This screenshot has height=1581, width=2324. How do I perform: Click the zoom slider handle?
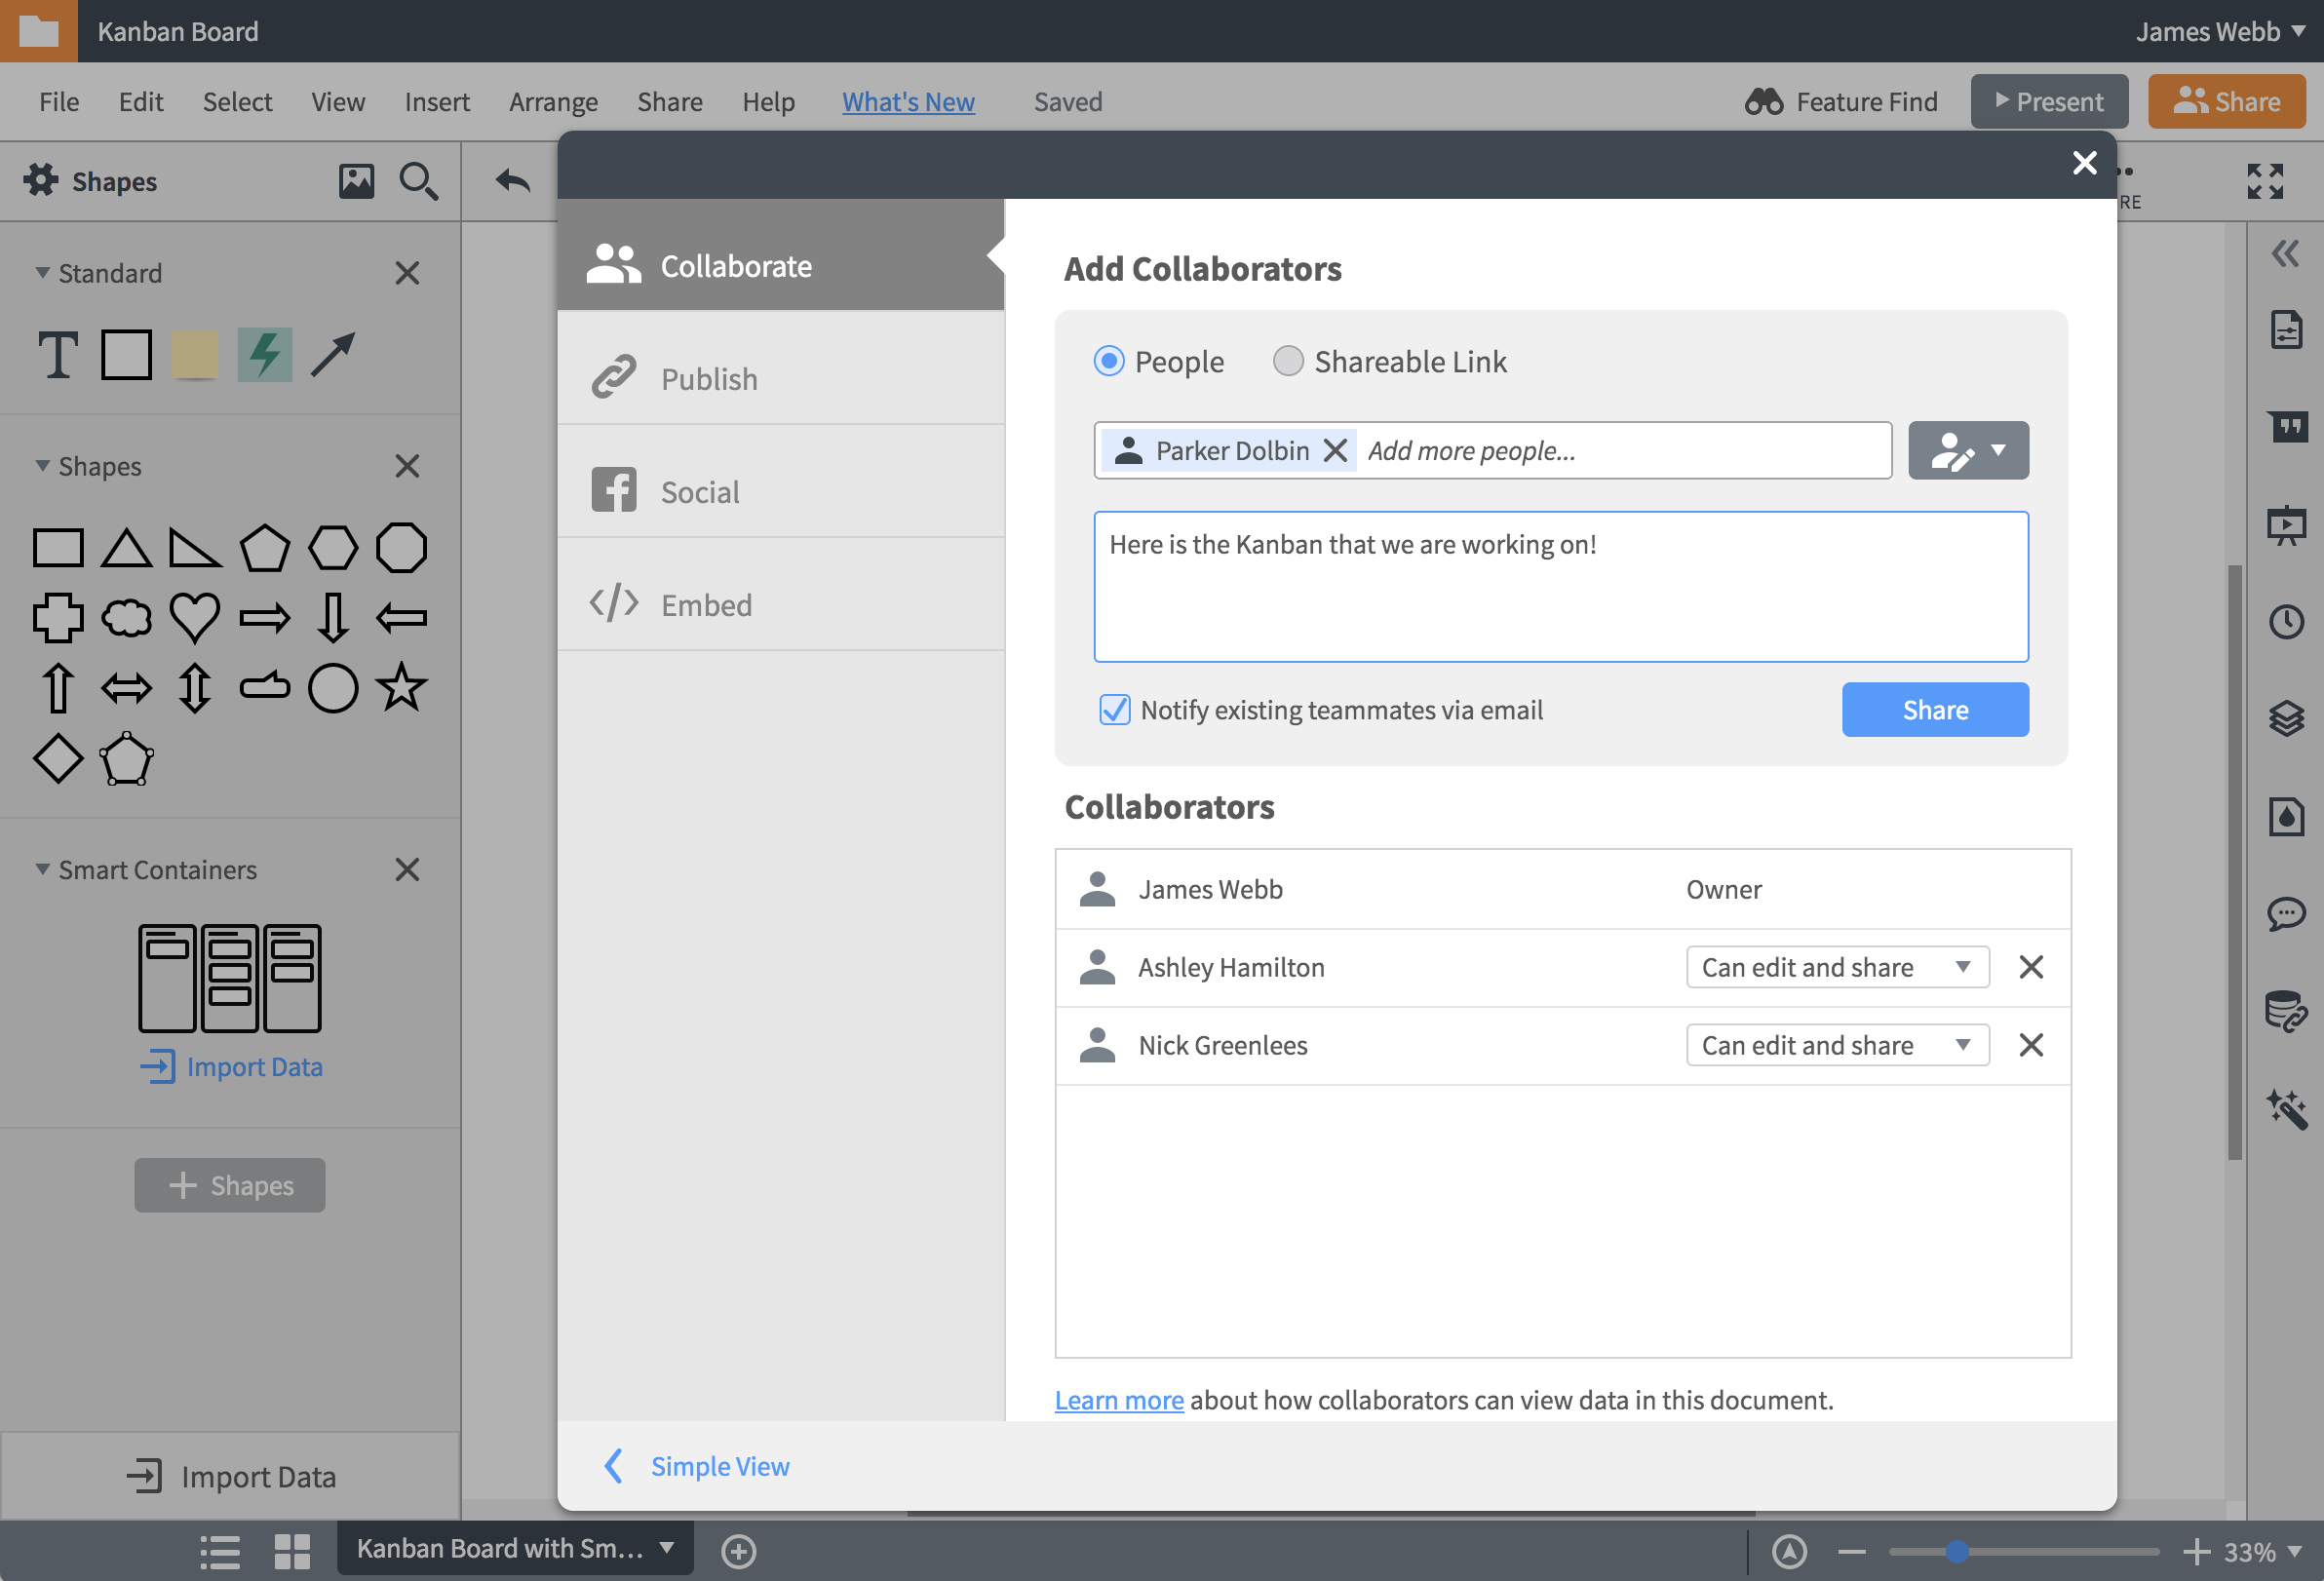[x=1957, y=1551]
